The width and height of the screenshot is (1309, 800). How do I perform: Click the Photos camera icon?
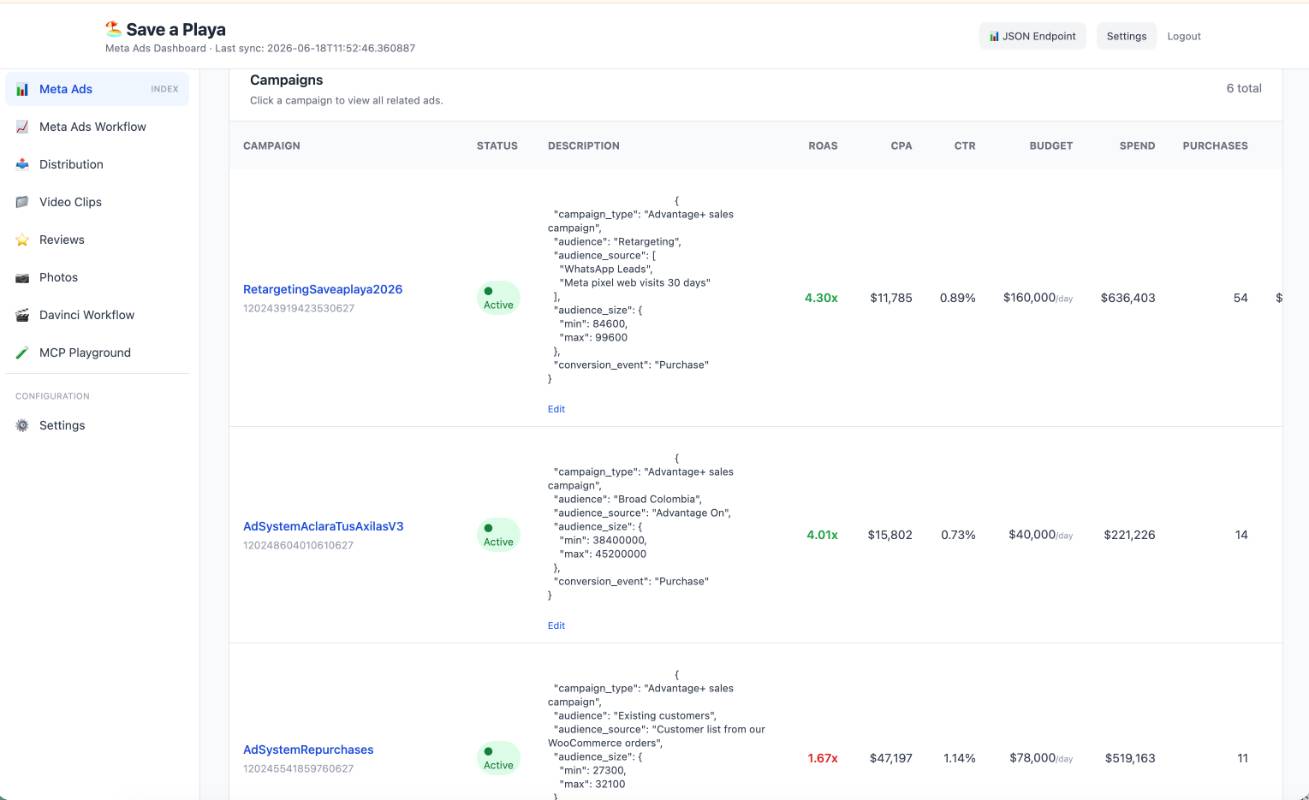click(22, 277)
